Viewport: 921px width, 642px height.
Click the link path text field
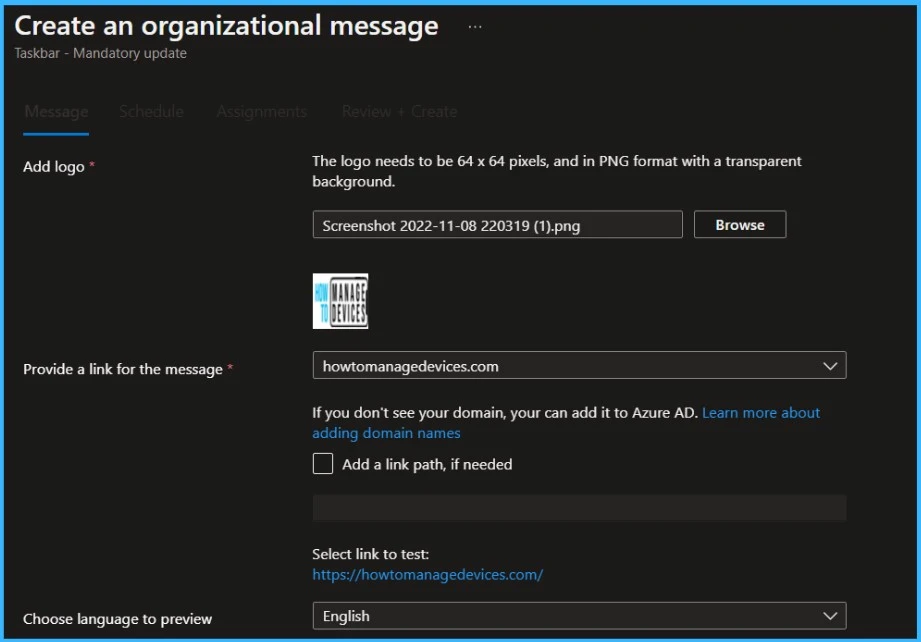click(578, 508)
